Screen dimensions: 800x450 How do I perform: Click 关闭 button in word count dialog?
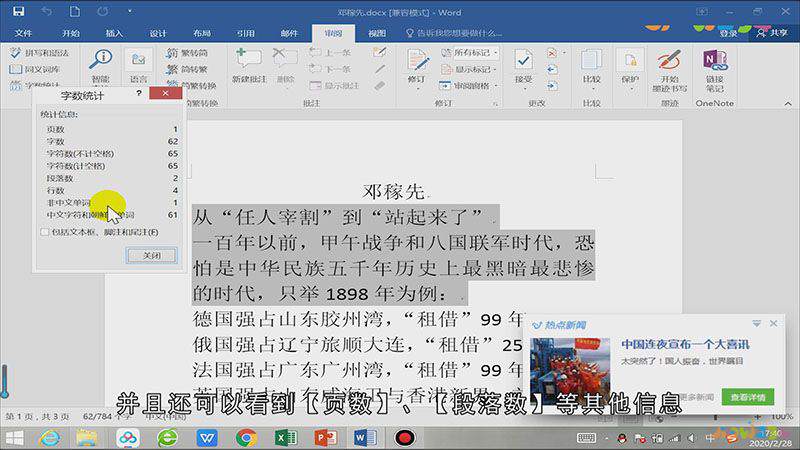[152, 255]
